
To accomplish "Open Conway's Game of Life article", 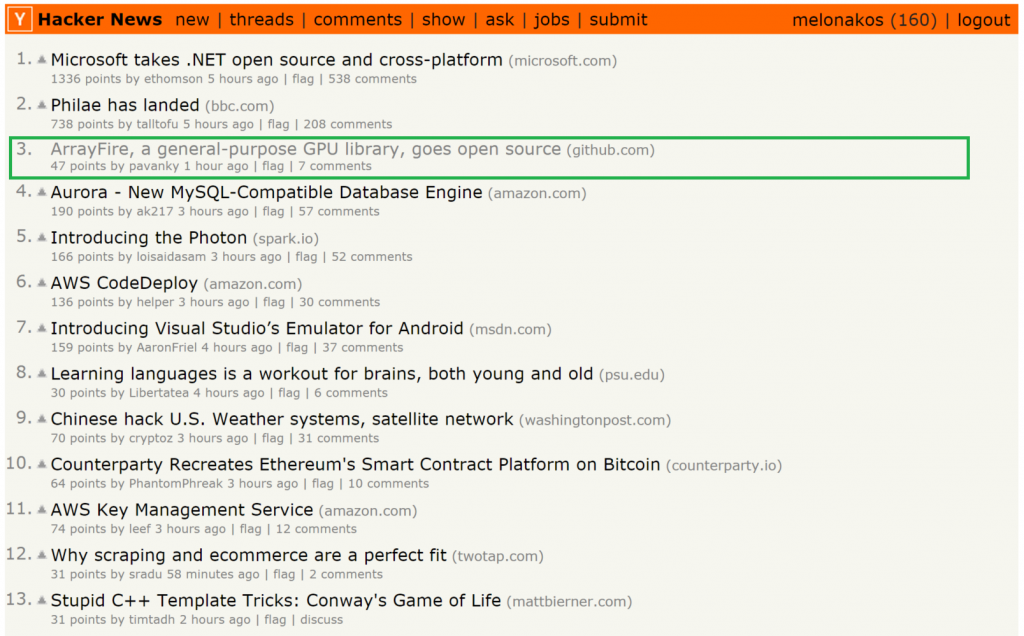I will click(276, 601).
